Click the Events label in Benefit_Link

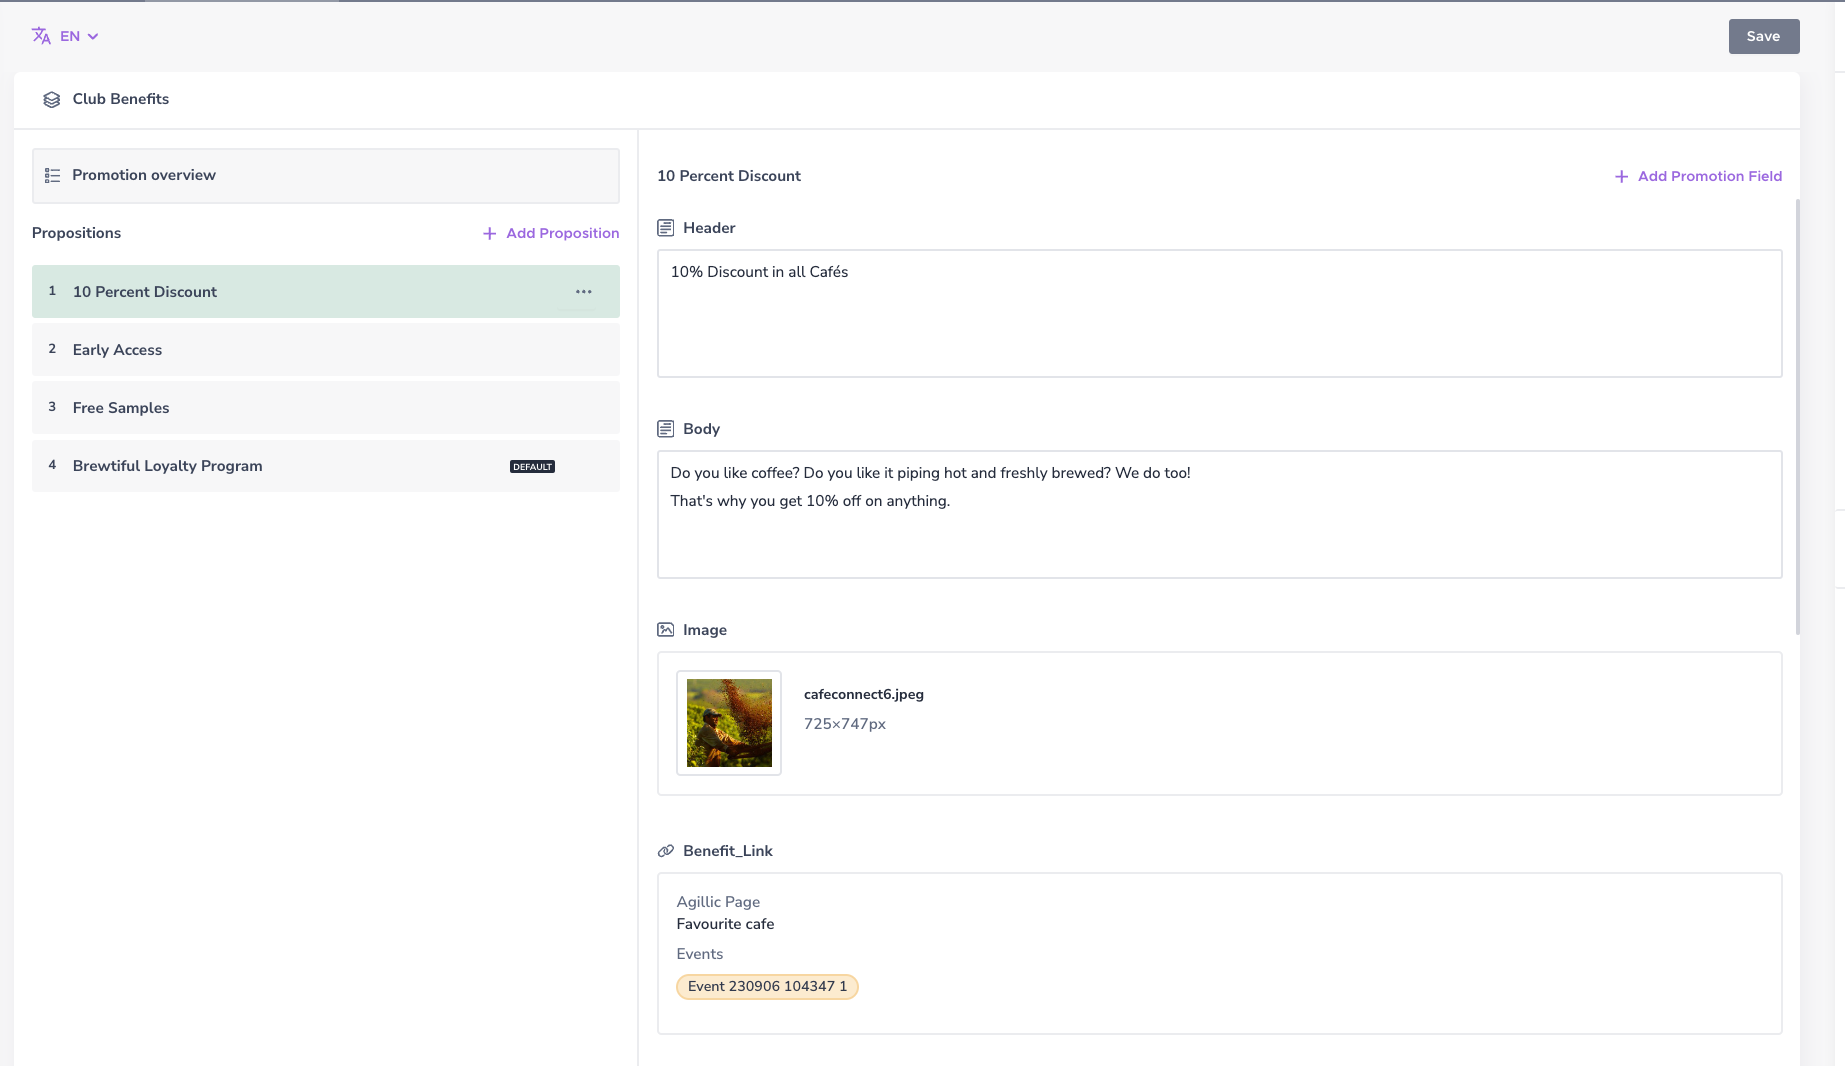click(699, 954)
